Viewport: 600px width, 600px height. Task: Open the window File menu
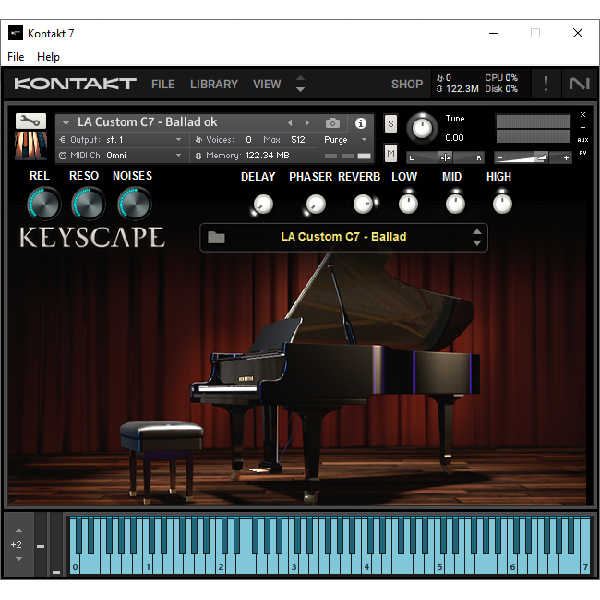click(16, 57)
